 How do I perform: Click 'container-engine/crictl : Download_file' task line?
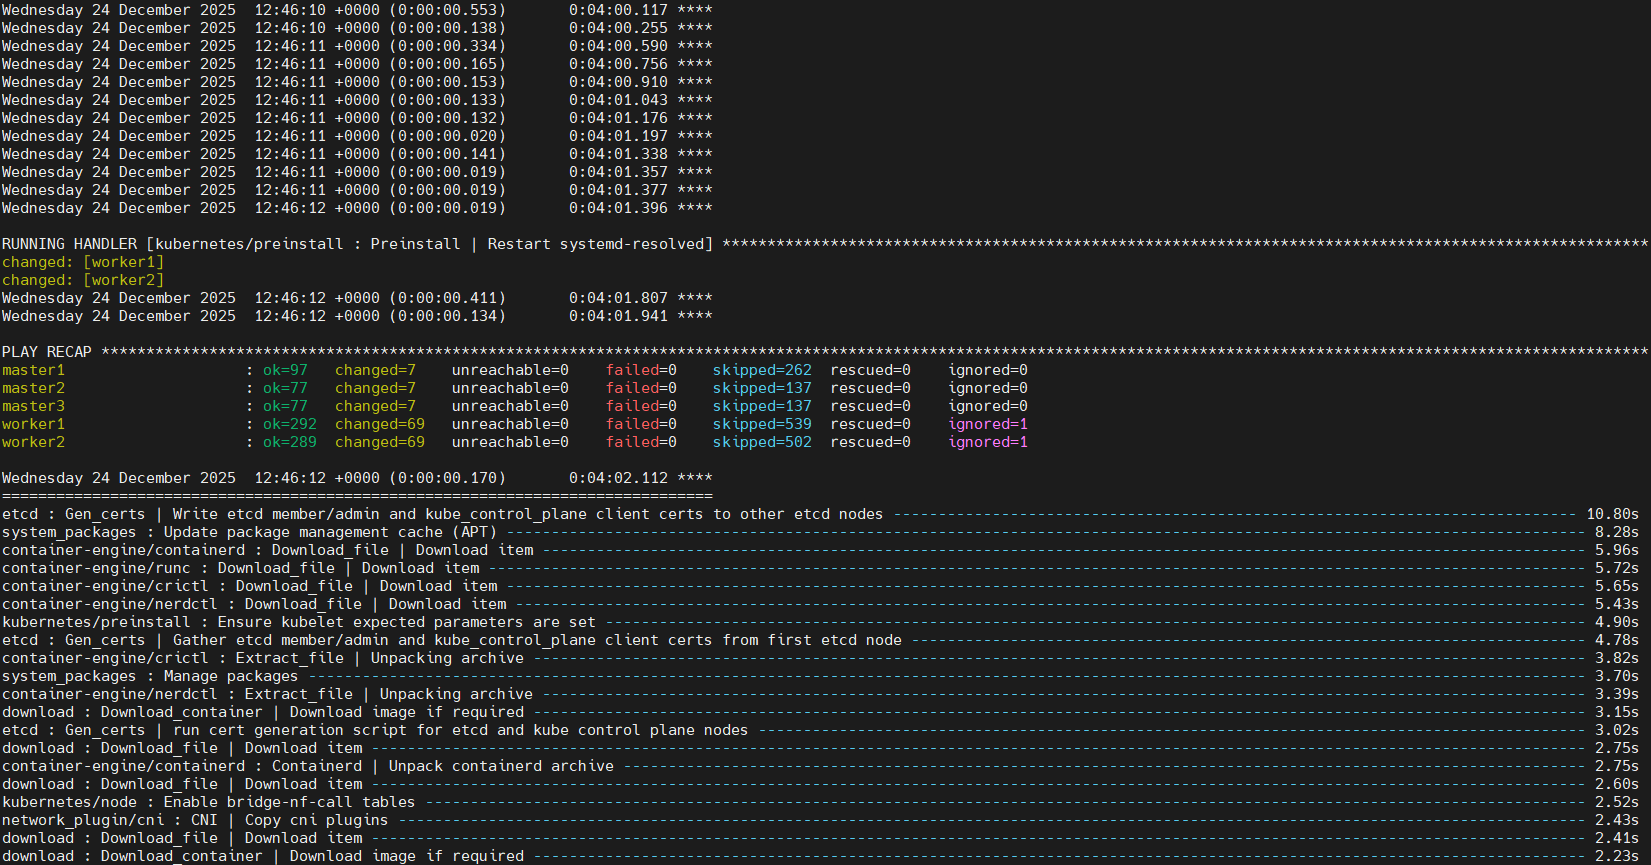820,586
